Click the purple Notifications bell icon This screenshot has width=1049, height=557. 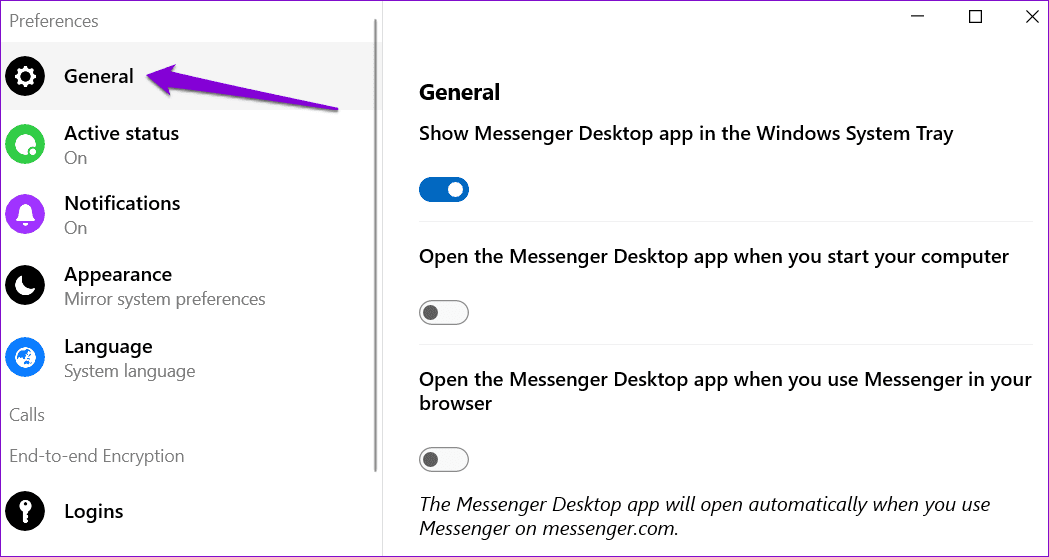25,214
